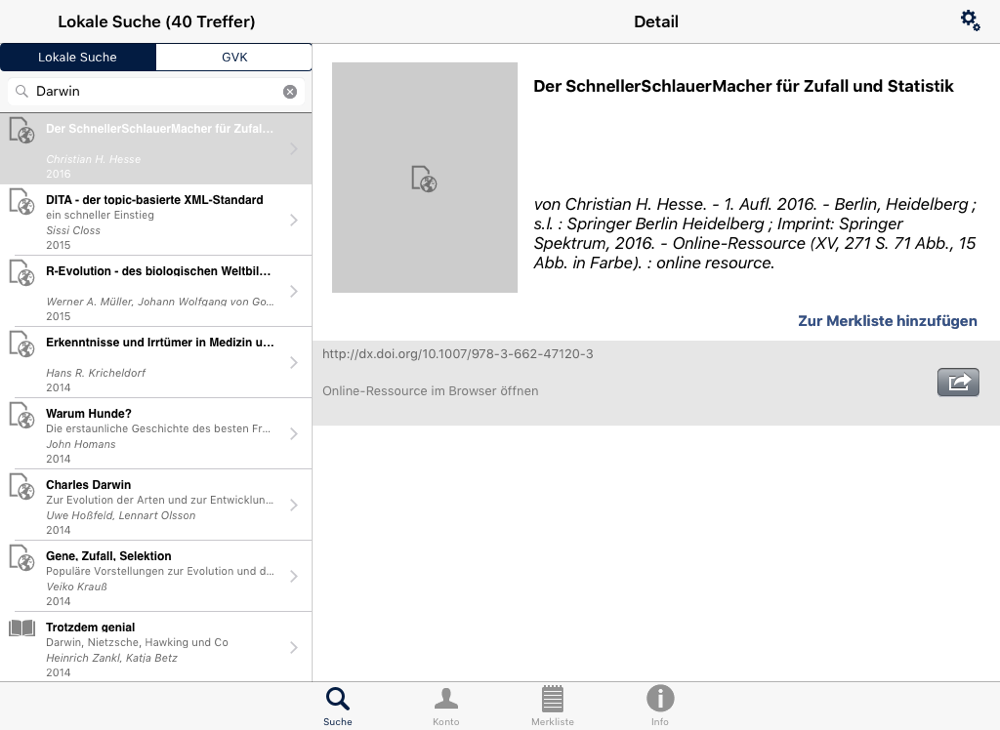Viewport: 1000px width, 730px height.
Task: Click online resource icon for Erkenntnisse und Irrtümer
Action: pyautogui.click(x=22, y=345)
